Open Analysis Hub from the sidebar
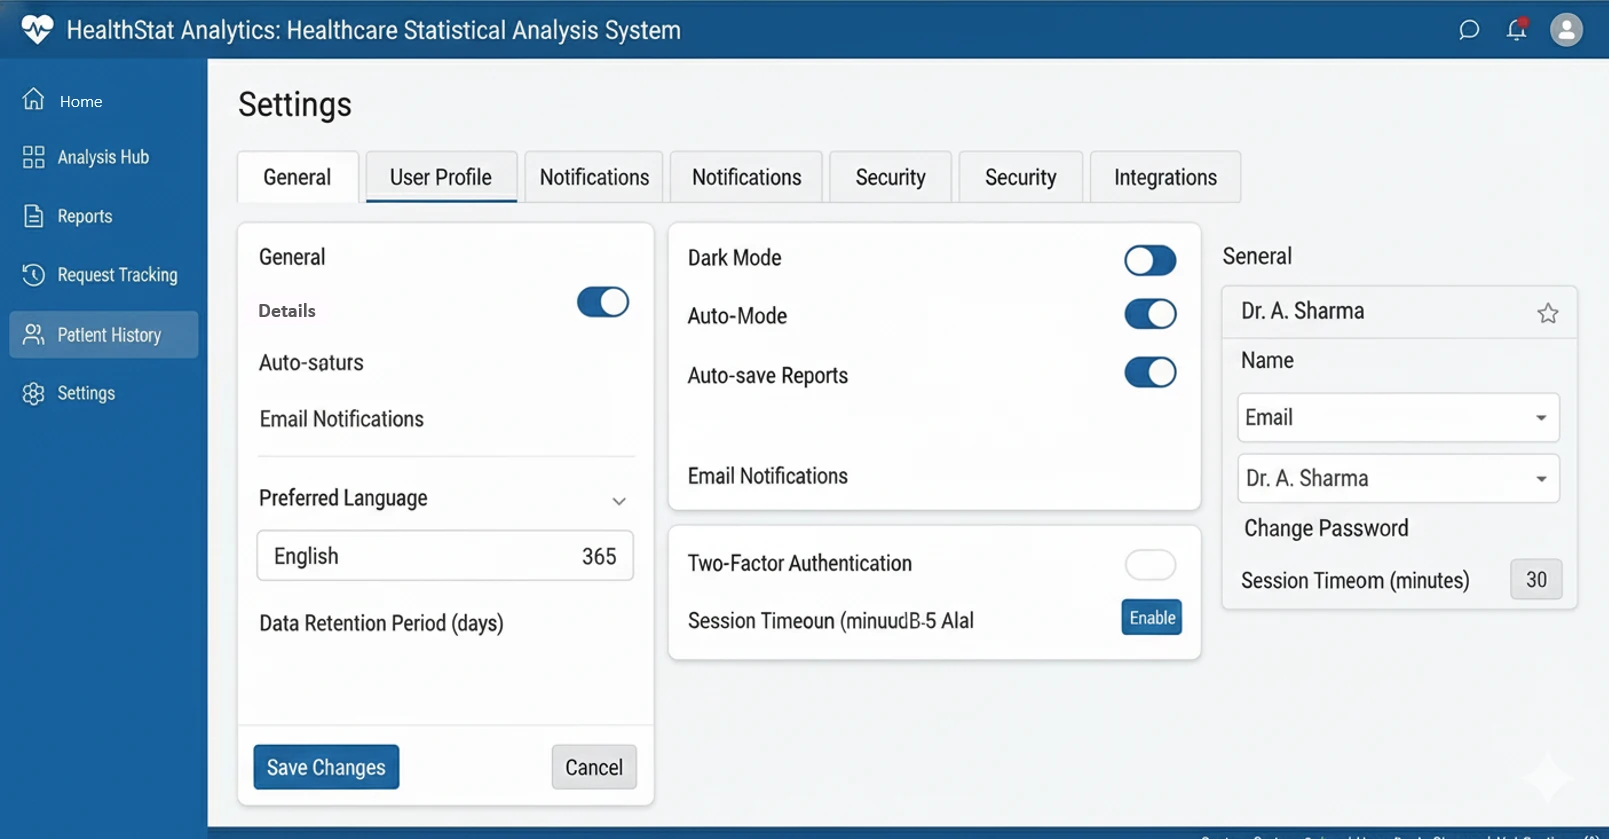The image size is (1609, 839). pyautogui.click(x=102, y=157)
